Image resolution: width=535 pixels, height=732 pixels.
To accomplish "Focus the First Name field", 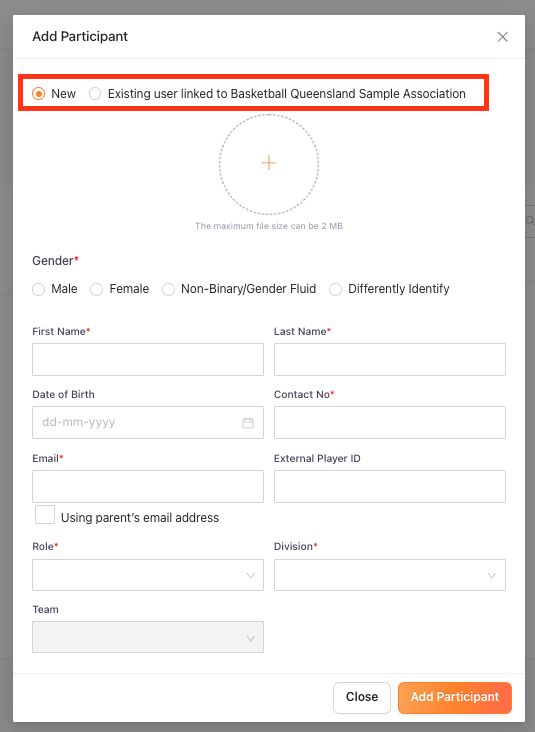I will click(x=148, y=359).
